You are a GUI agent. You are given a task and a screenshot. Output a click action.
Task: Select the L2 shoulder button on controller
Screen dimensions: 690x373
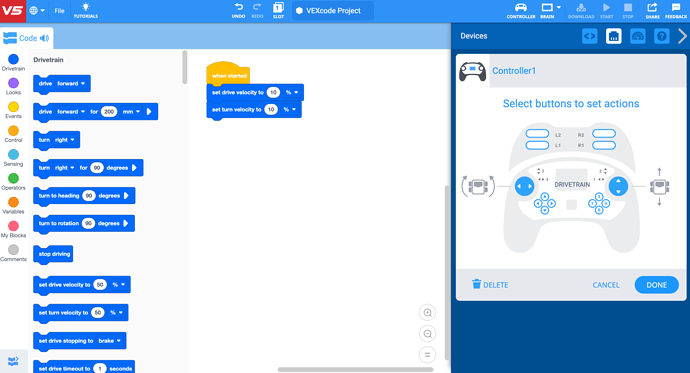537,134
